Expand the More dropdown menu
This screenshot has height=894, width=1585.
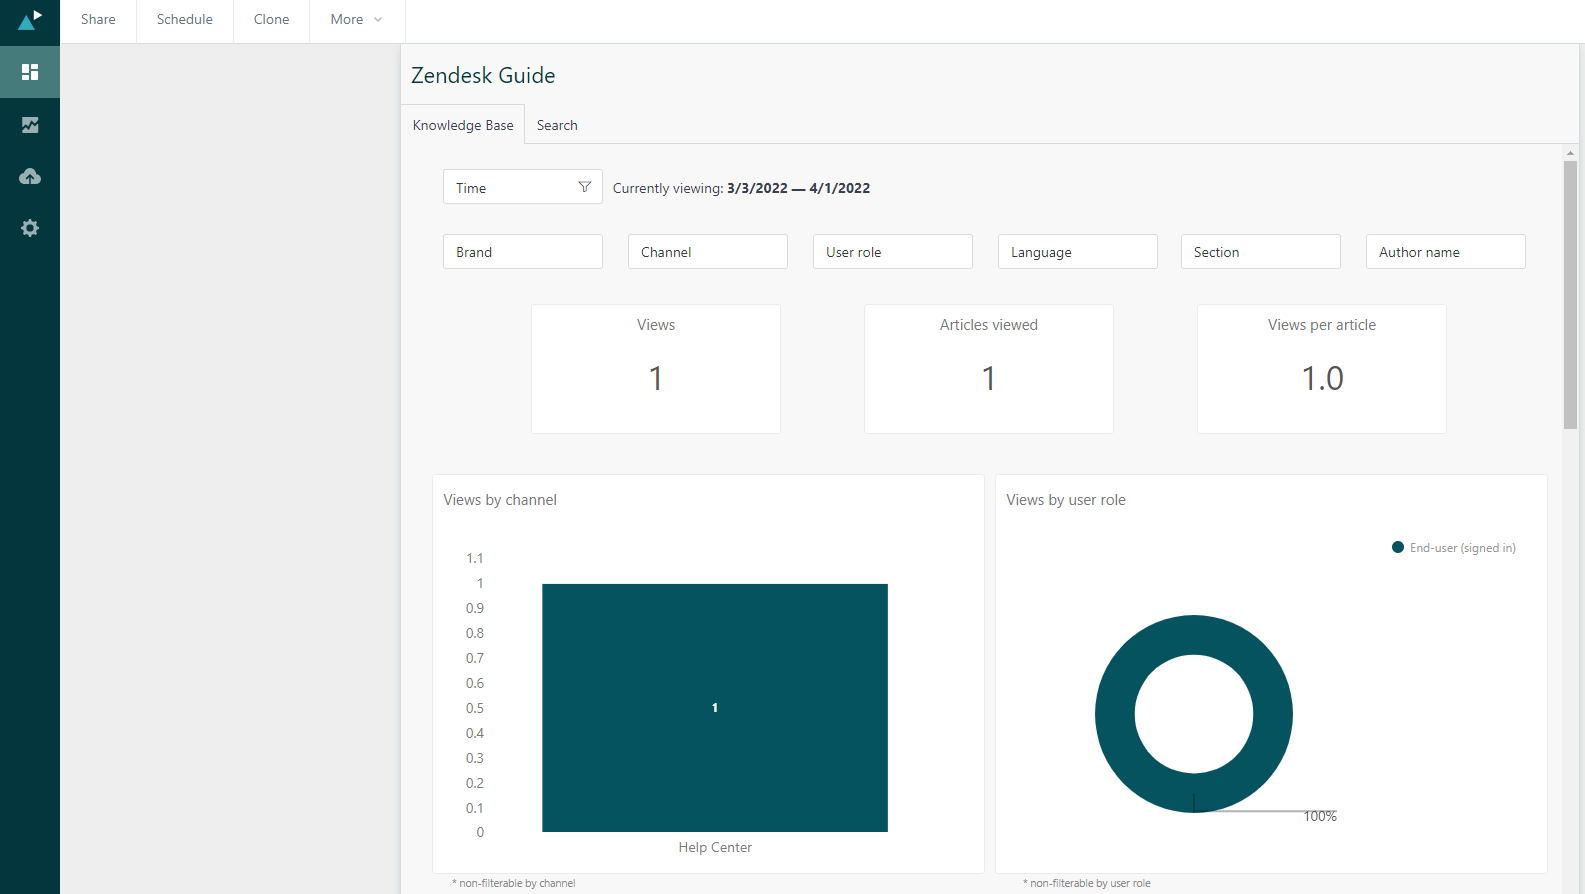pos(357,20)
